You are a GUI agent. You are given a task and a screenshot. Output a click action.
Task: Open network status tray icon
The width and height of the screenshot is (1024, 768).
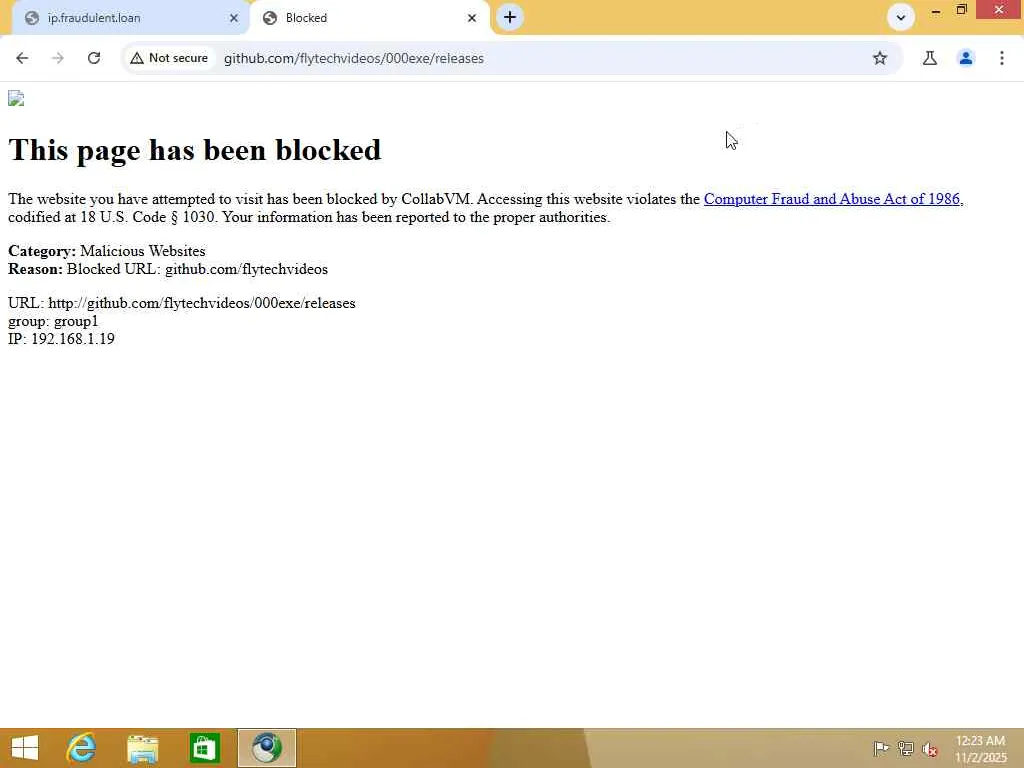(x=905, y=748)
